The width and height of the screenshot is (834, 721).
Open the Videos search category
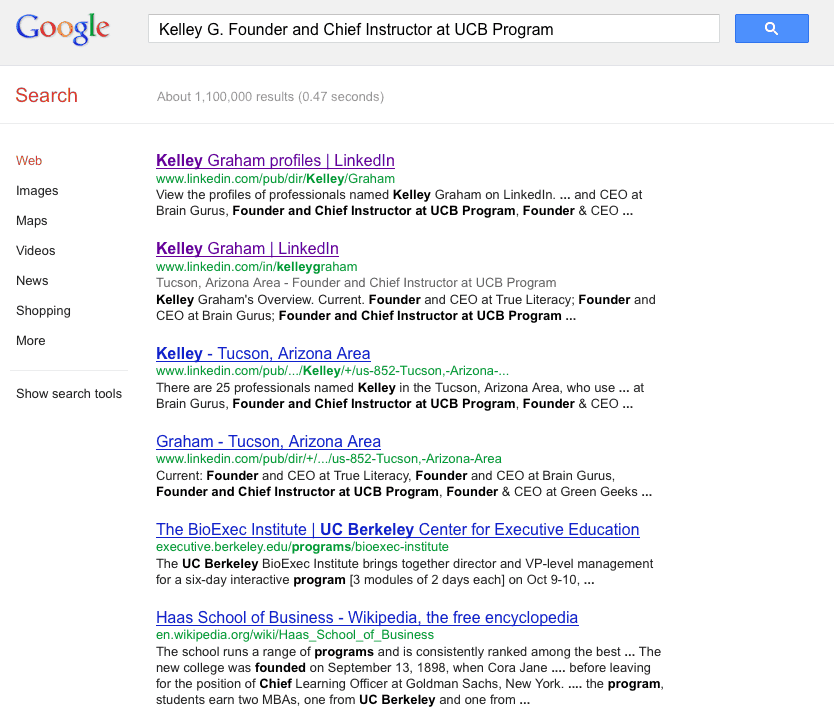pyautogui.click(x=36, y=250)
